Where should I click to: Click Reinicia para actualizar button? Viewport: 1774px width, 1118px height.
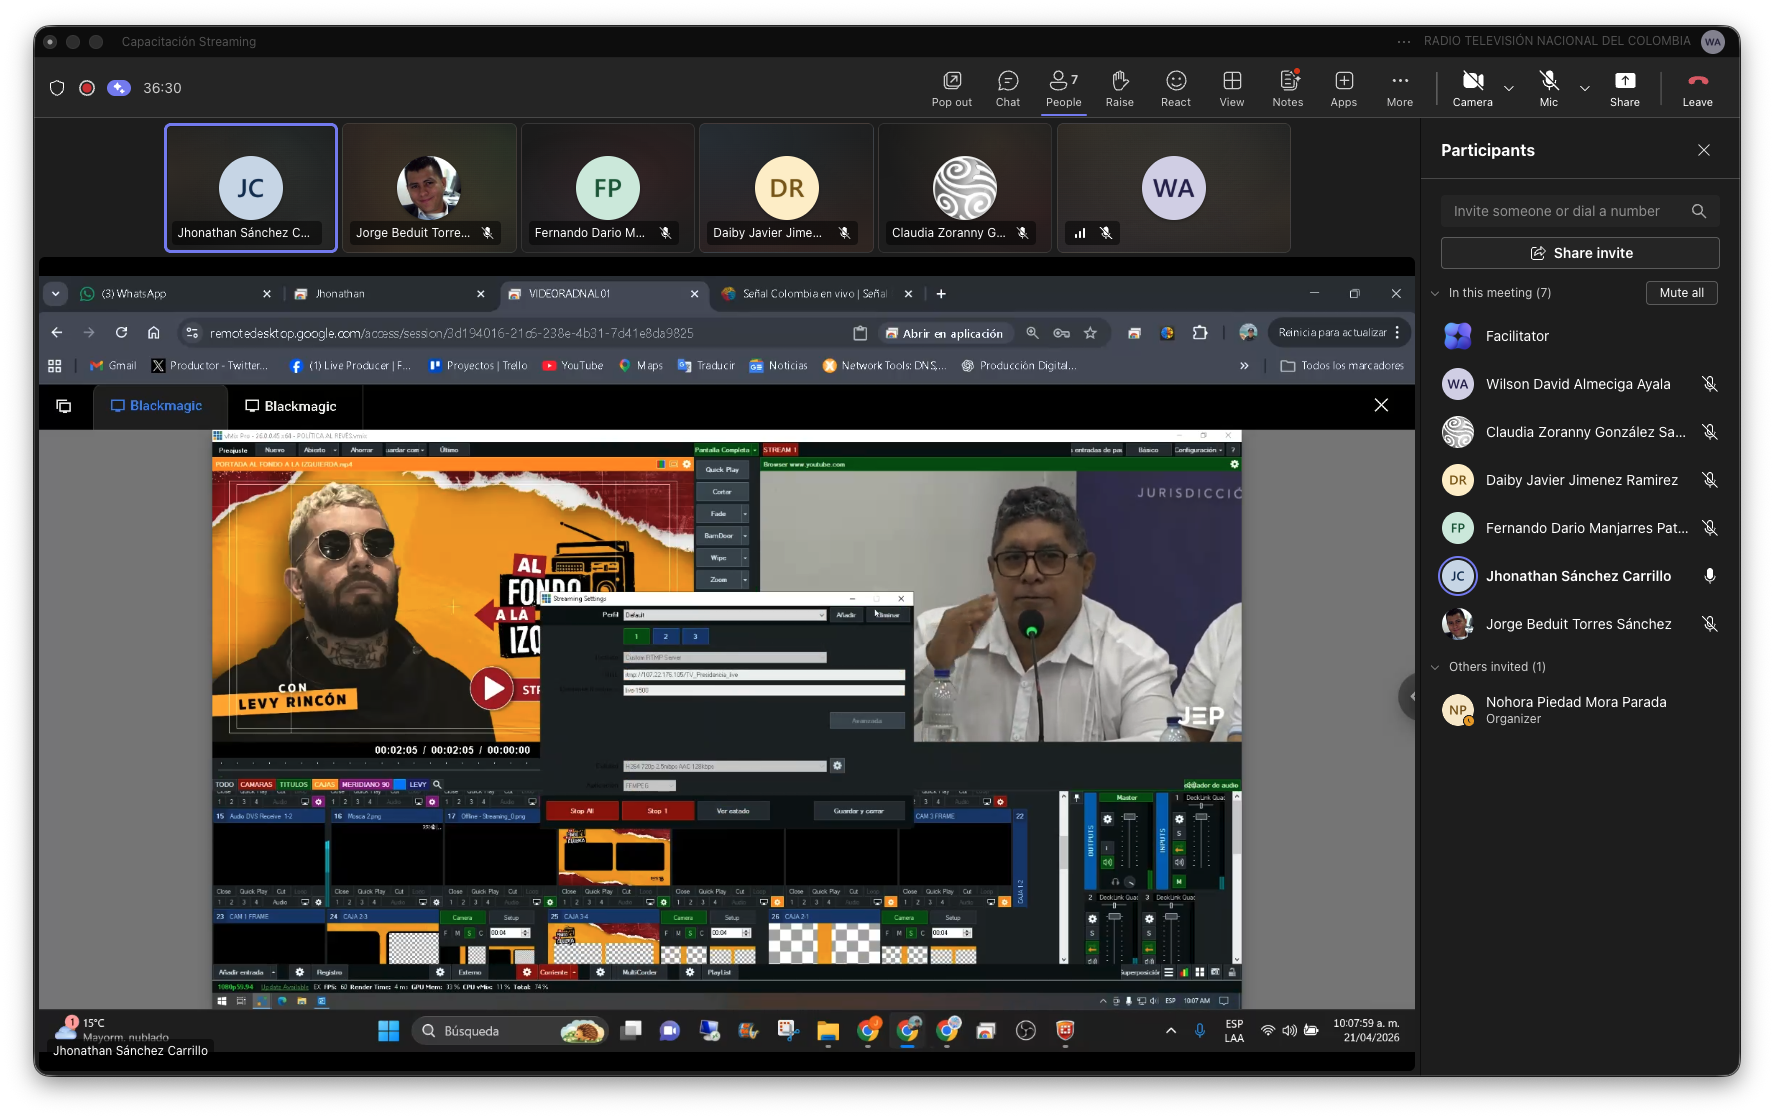point(1339,333)
